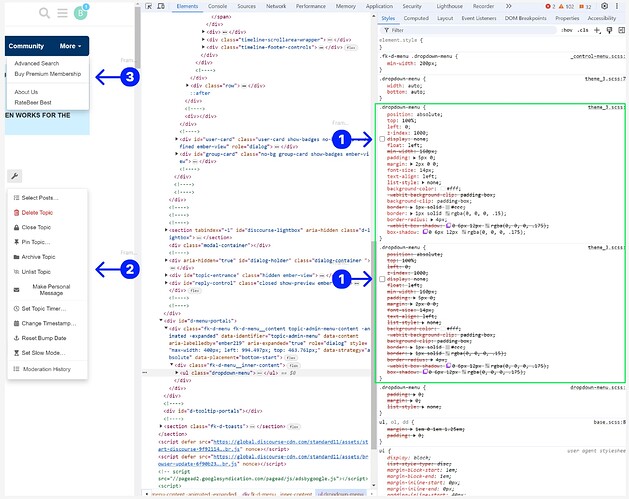This screenshot has height=499, width=629.
Task: Click the wrench topic admin button
Action: [15, 176]
